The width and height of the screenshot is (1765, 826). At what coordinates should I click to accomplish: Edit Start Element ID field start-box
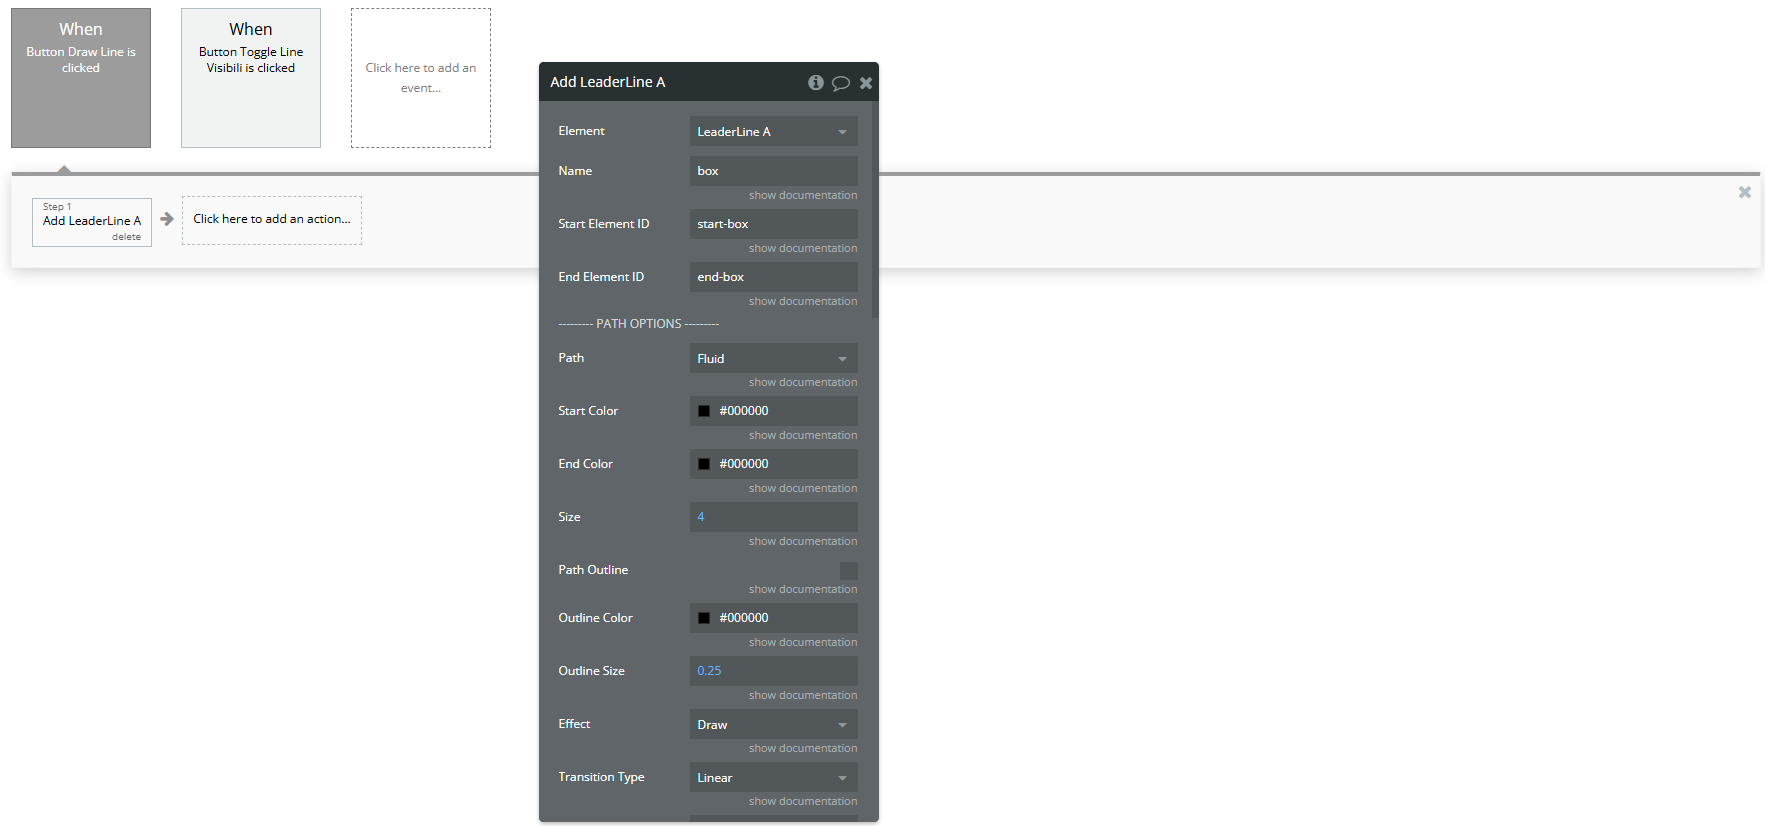pyautogui.click(x=774, y=224)
